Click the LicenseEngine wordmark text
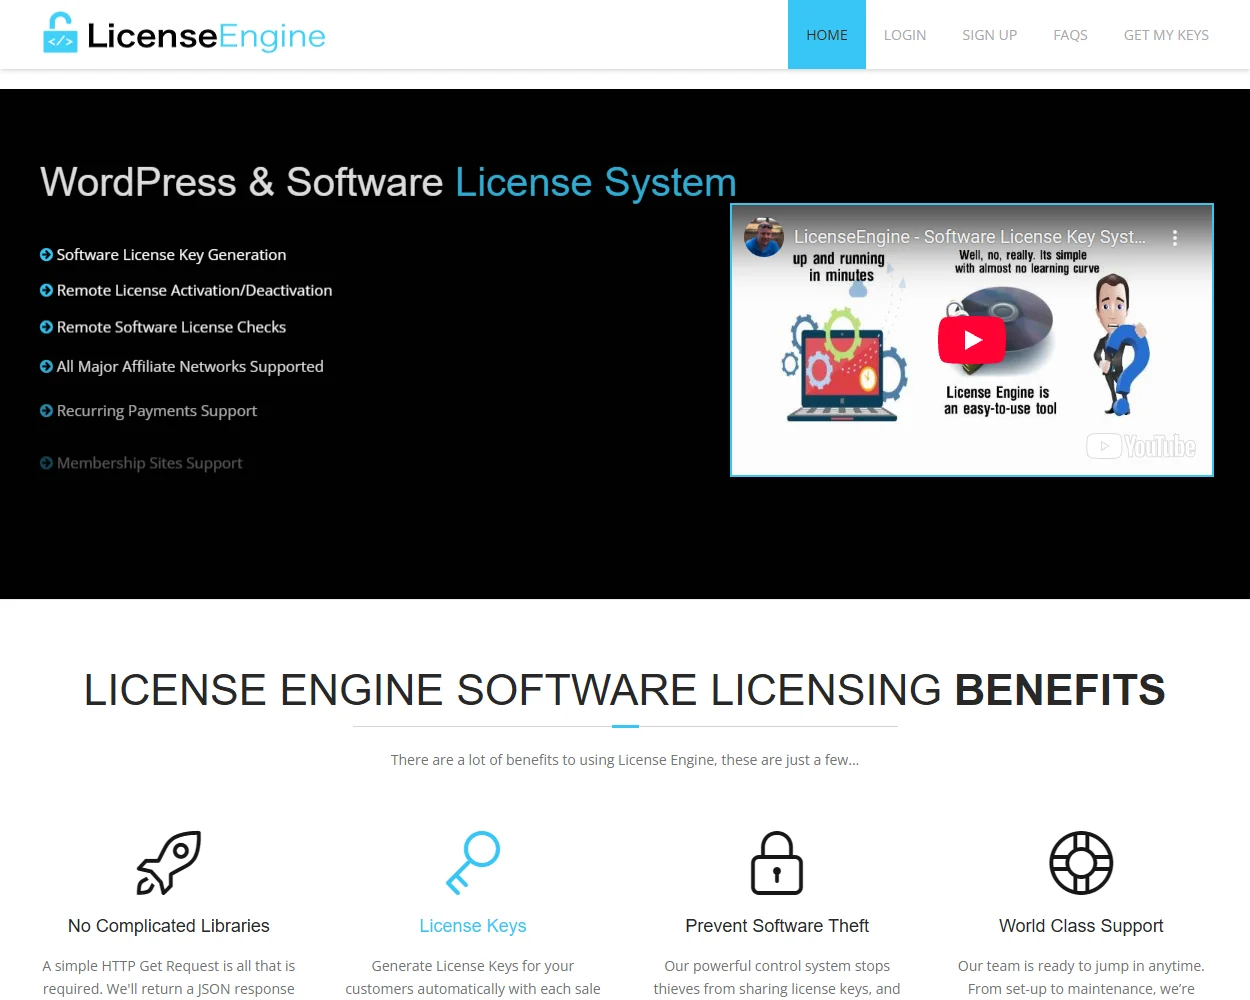 (206, 36)
